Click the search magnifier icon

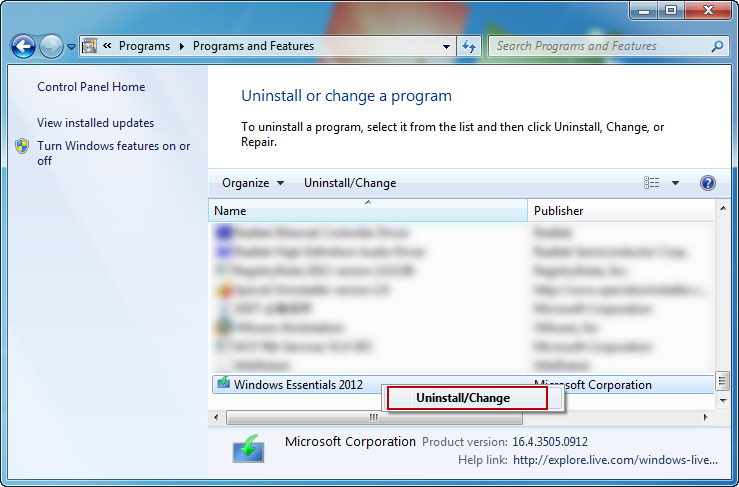pyautogui.click(x=717, y=46)
